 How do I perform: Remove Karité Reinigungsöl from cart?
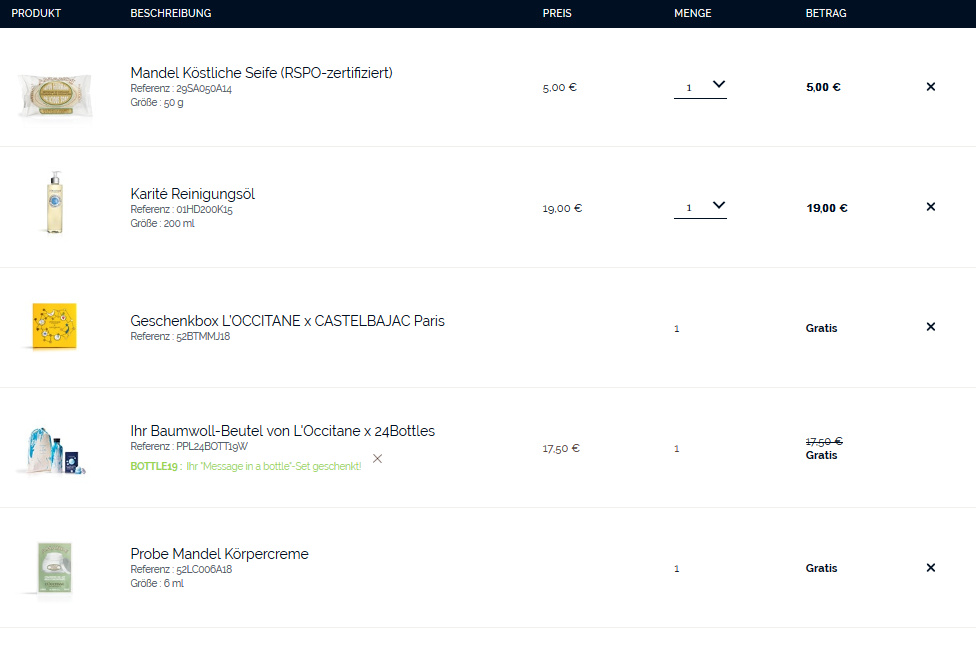coord(931,207)
